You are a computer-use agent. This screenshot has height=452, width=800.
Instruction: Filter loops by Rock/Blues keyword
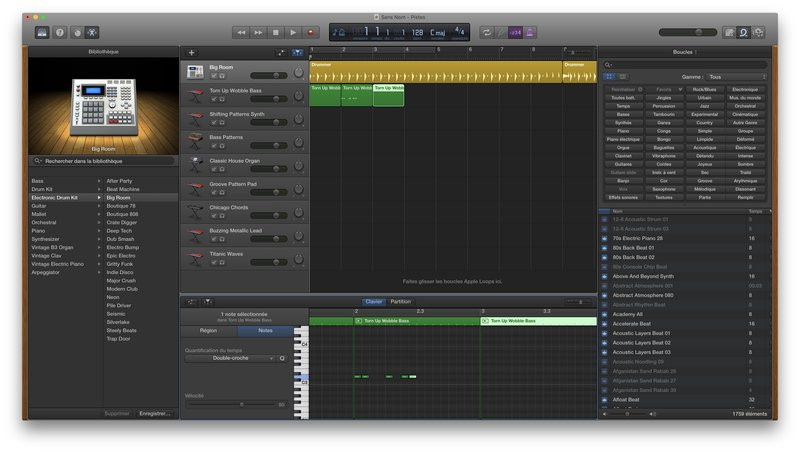tap(705, 89)
